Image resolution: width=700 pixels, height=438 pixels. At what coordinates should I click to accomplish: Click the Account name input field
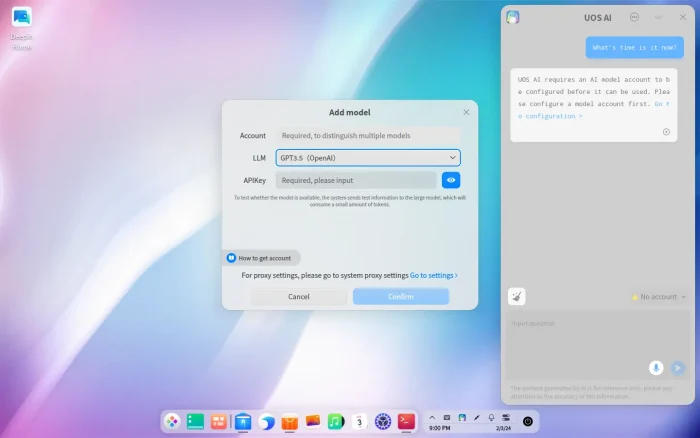(x=367, y=135)
